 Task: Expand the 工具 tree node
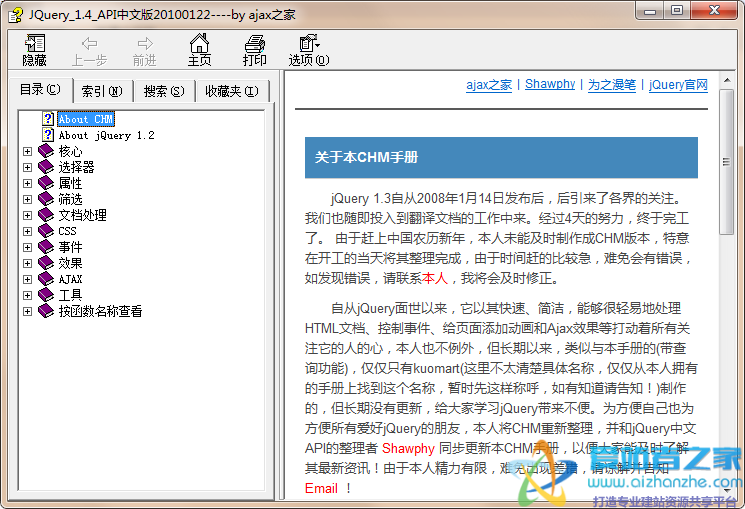click(x=28, y=296)
